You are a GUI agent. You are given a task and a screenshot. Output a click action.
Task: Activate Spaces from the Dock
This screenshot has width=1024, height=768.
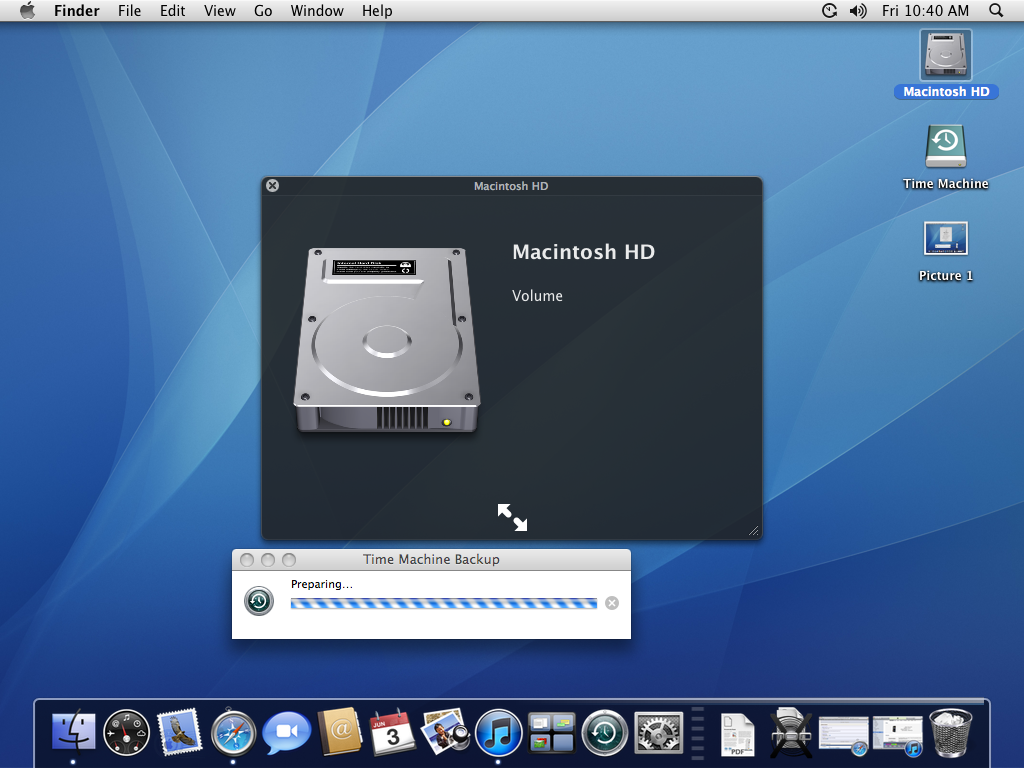(x=552, y=732)
